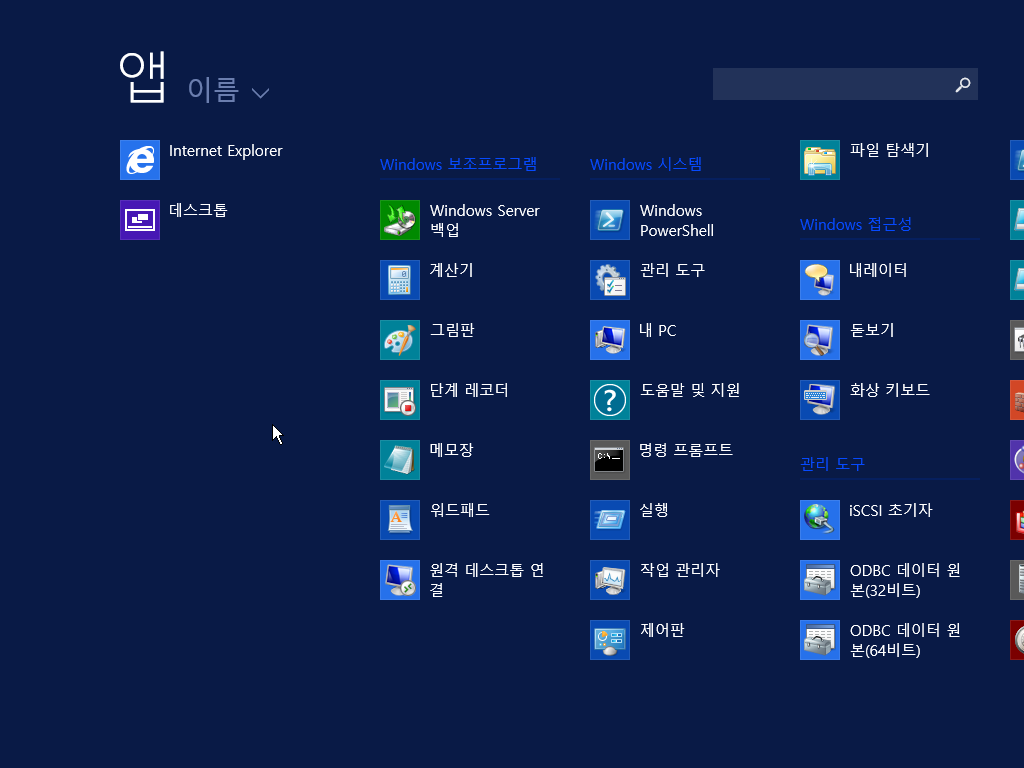Screen dimensions: 1024x768
Task: Click the 그림판 label text
Action: pyautogui.click(x=452, y=330)
